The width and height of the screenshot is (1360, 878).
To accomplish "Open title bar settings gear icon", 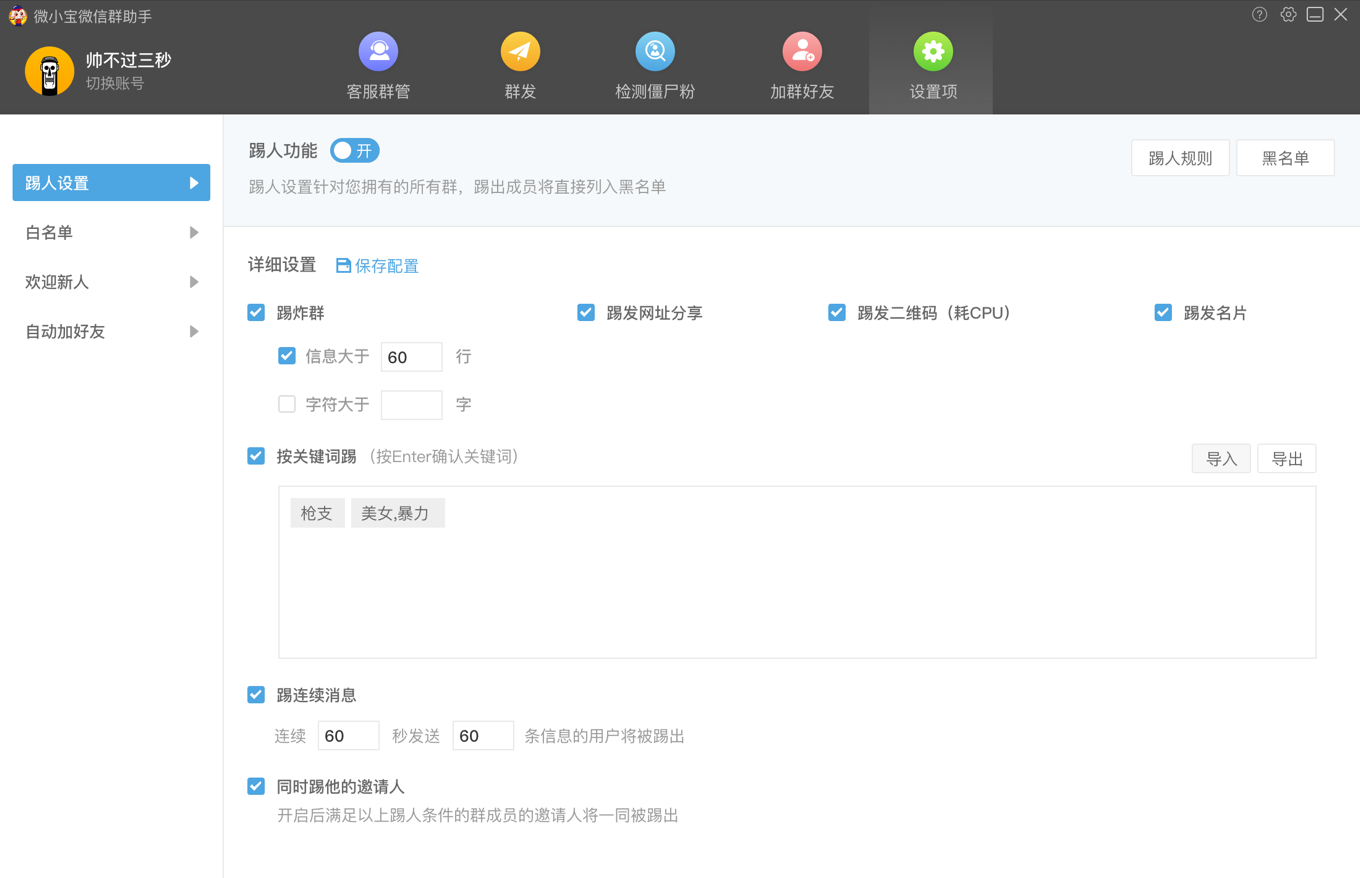I will point(1288,14).
